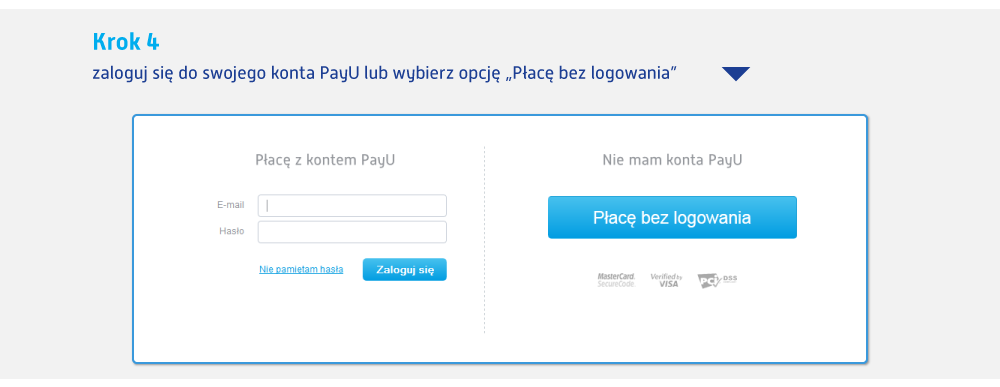Click the SecureCode text under MasterCard
The height and width of the screenshot is (387, 1000).
point(616,284)
